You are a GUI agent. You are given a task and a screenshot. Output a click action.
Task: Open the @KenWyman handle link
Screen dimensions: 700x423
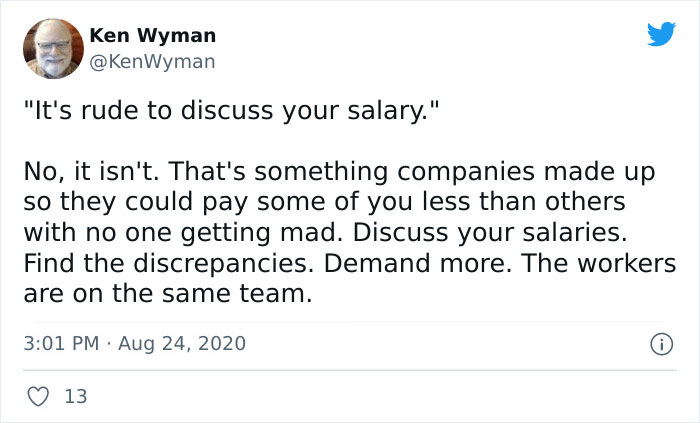(x=152, y=61)
